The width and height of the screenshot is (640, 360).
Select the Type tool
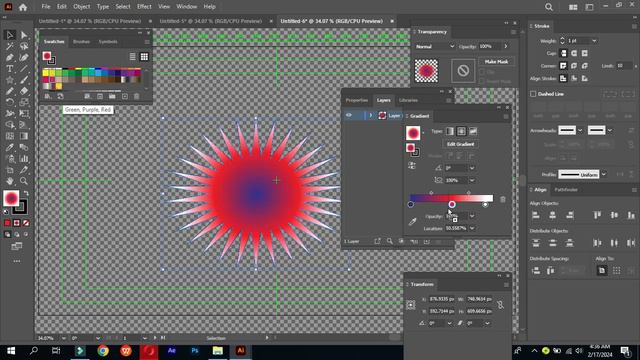pyautogui.click(x=10, y=69)
